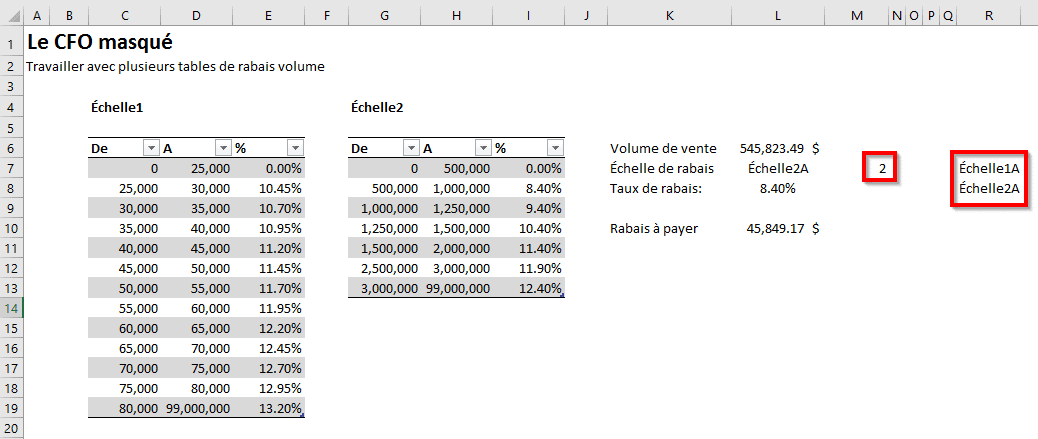This screenshot has height=439, width=1038.
Task: Open the De filter dropdown in Échelle1 table
Action: click(x=151, y=148)
